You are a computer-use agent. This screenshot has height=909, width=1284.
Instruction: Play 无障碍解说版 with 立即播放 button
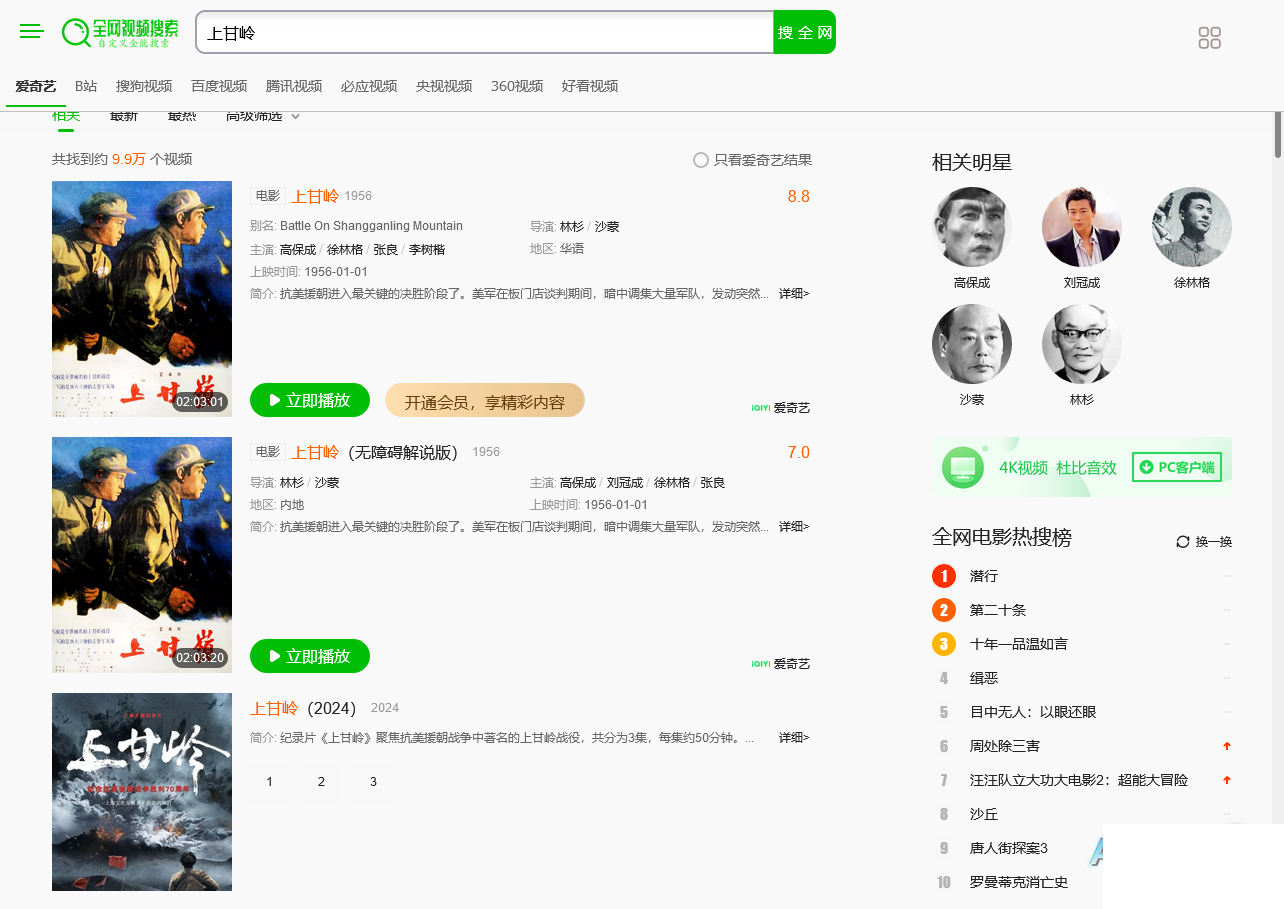(x=310, y=656)
